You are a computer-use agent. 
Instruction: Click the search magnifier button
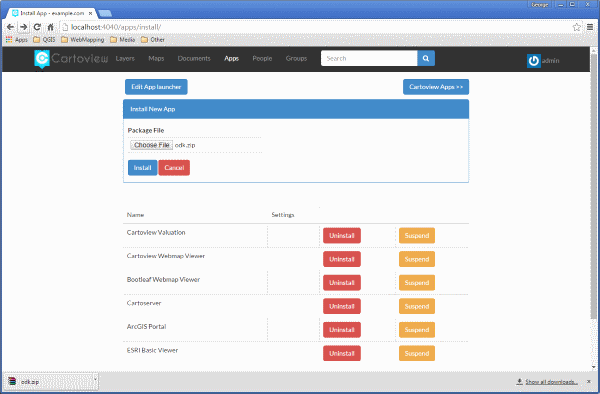point(426,58)
